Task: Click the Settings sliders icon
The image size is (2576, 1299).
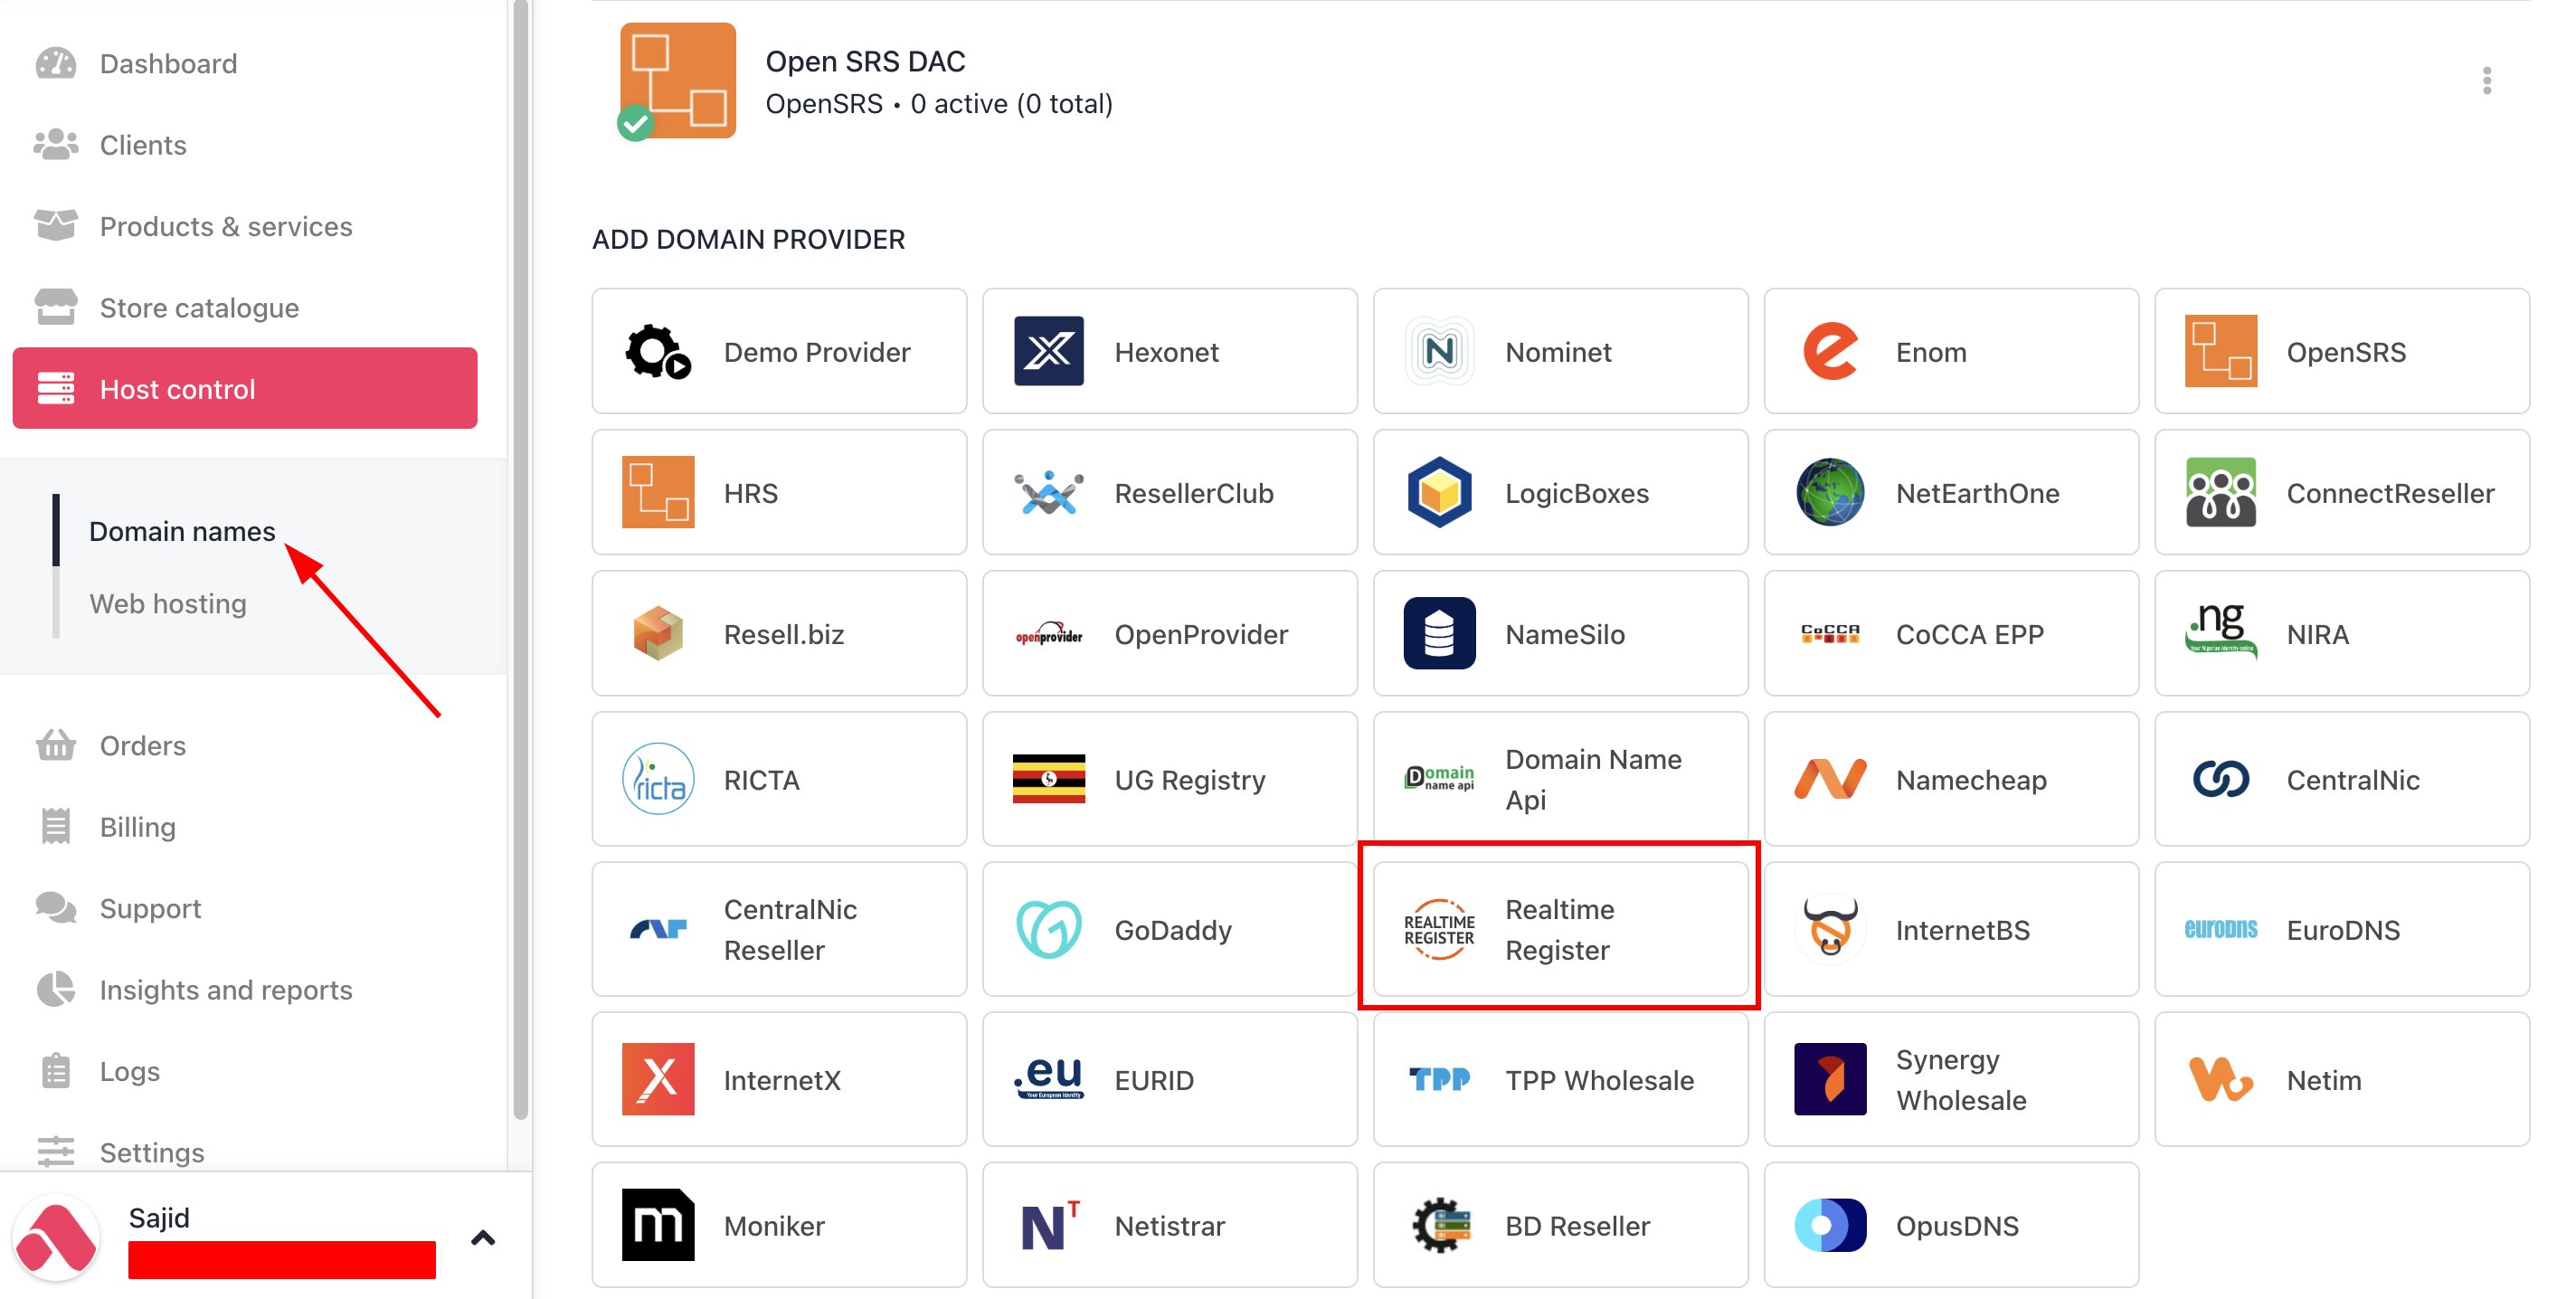Action: (56, 1152)
